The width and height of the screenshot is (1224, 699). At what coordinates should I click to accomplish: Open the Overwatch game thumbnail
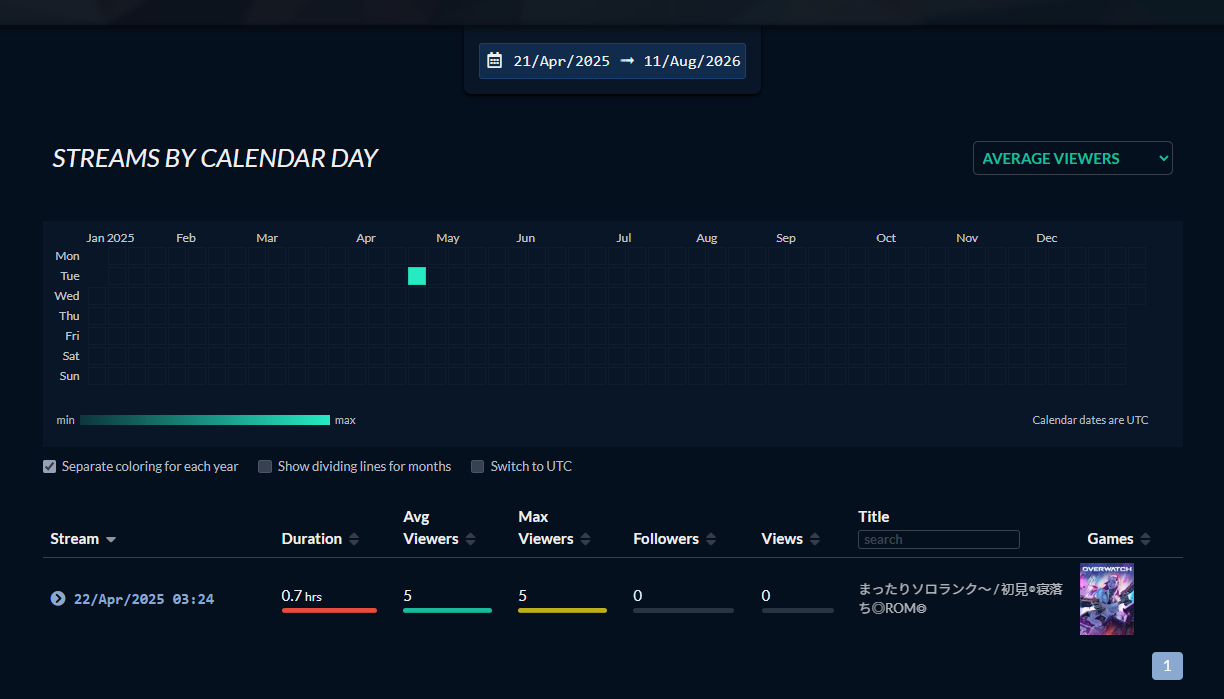(1107, 599)
